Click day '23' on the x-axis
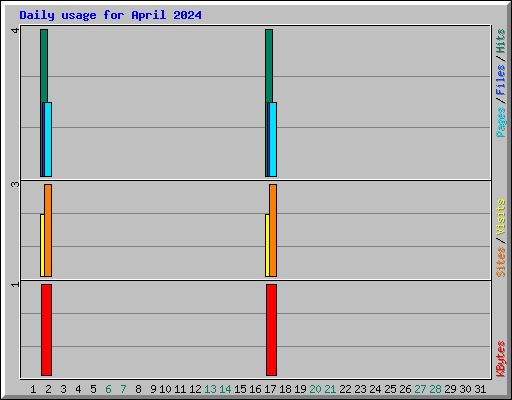The image size is (512, 400). point(360,389)
